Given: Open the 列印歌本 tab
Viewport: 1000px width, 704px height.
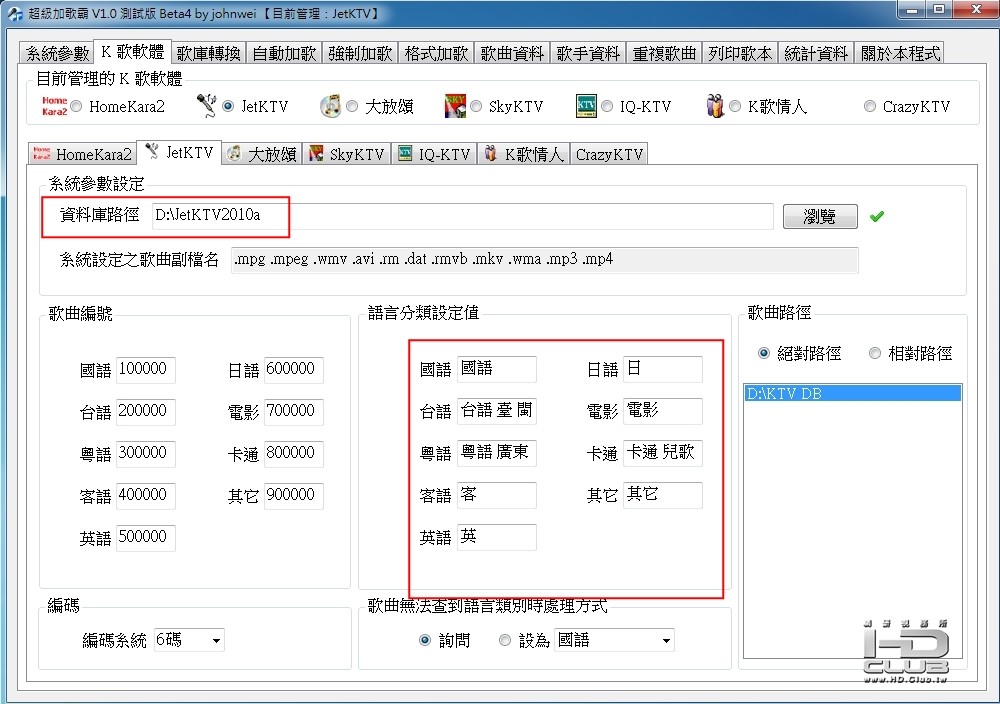Looking at the screenshot, I should pos(740,53).
